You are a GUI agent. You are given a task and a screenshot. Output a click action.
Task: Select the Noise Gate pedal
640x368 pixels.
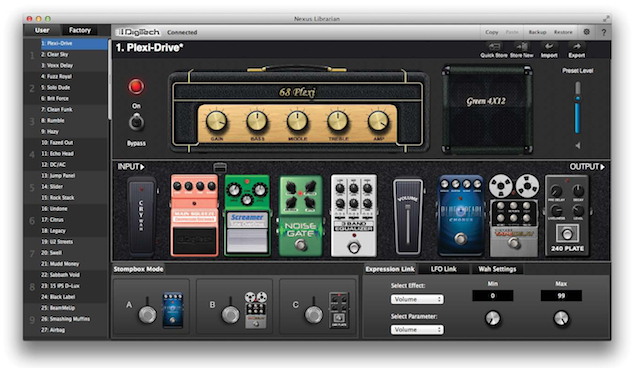click(x=300, y=216)
